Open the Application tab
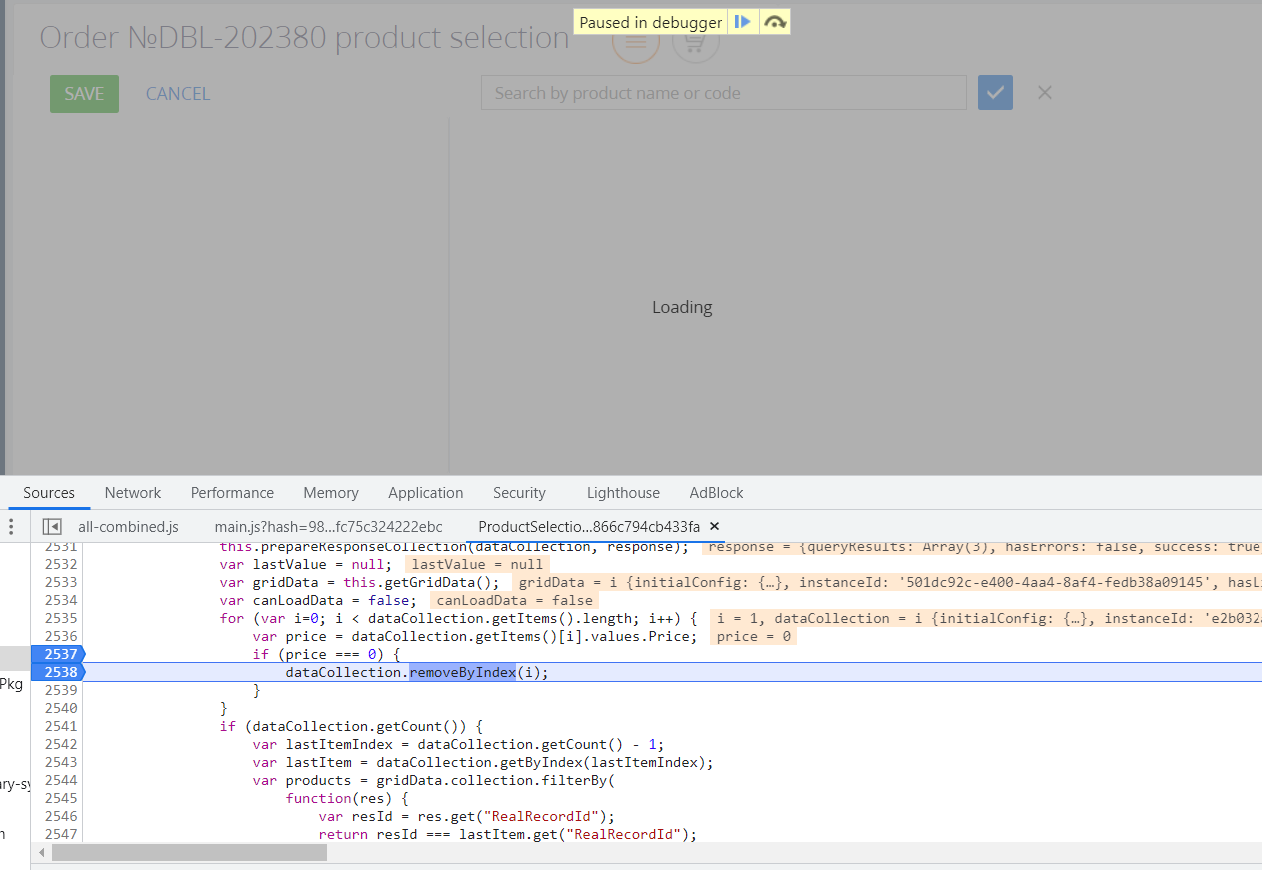Image resolution: width=1262 pixels, height=870 pixels. click(x=426, y=493)
